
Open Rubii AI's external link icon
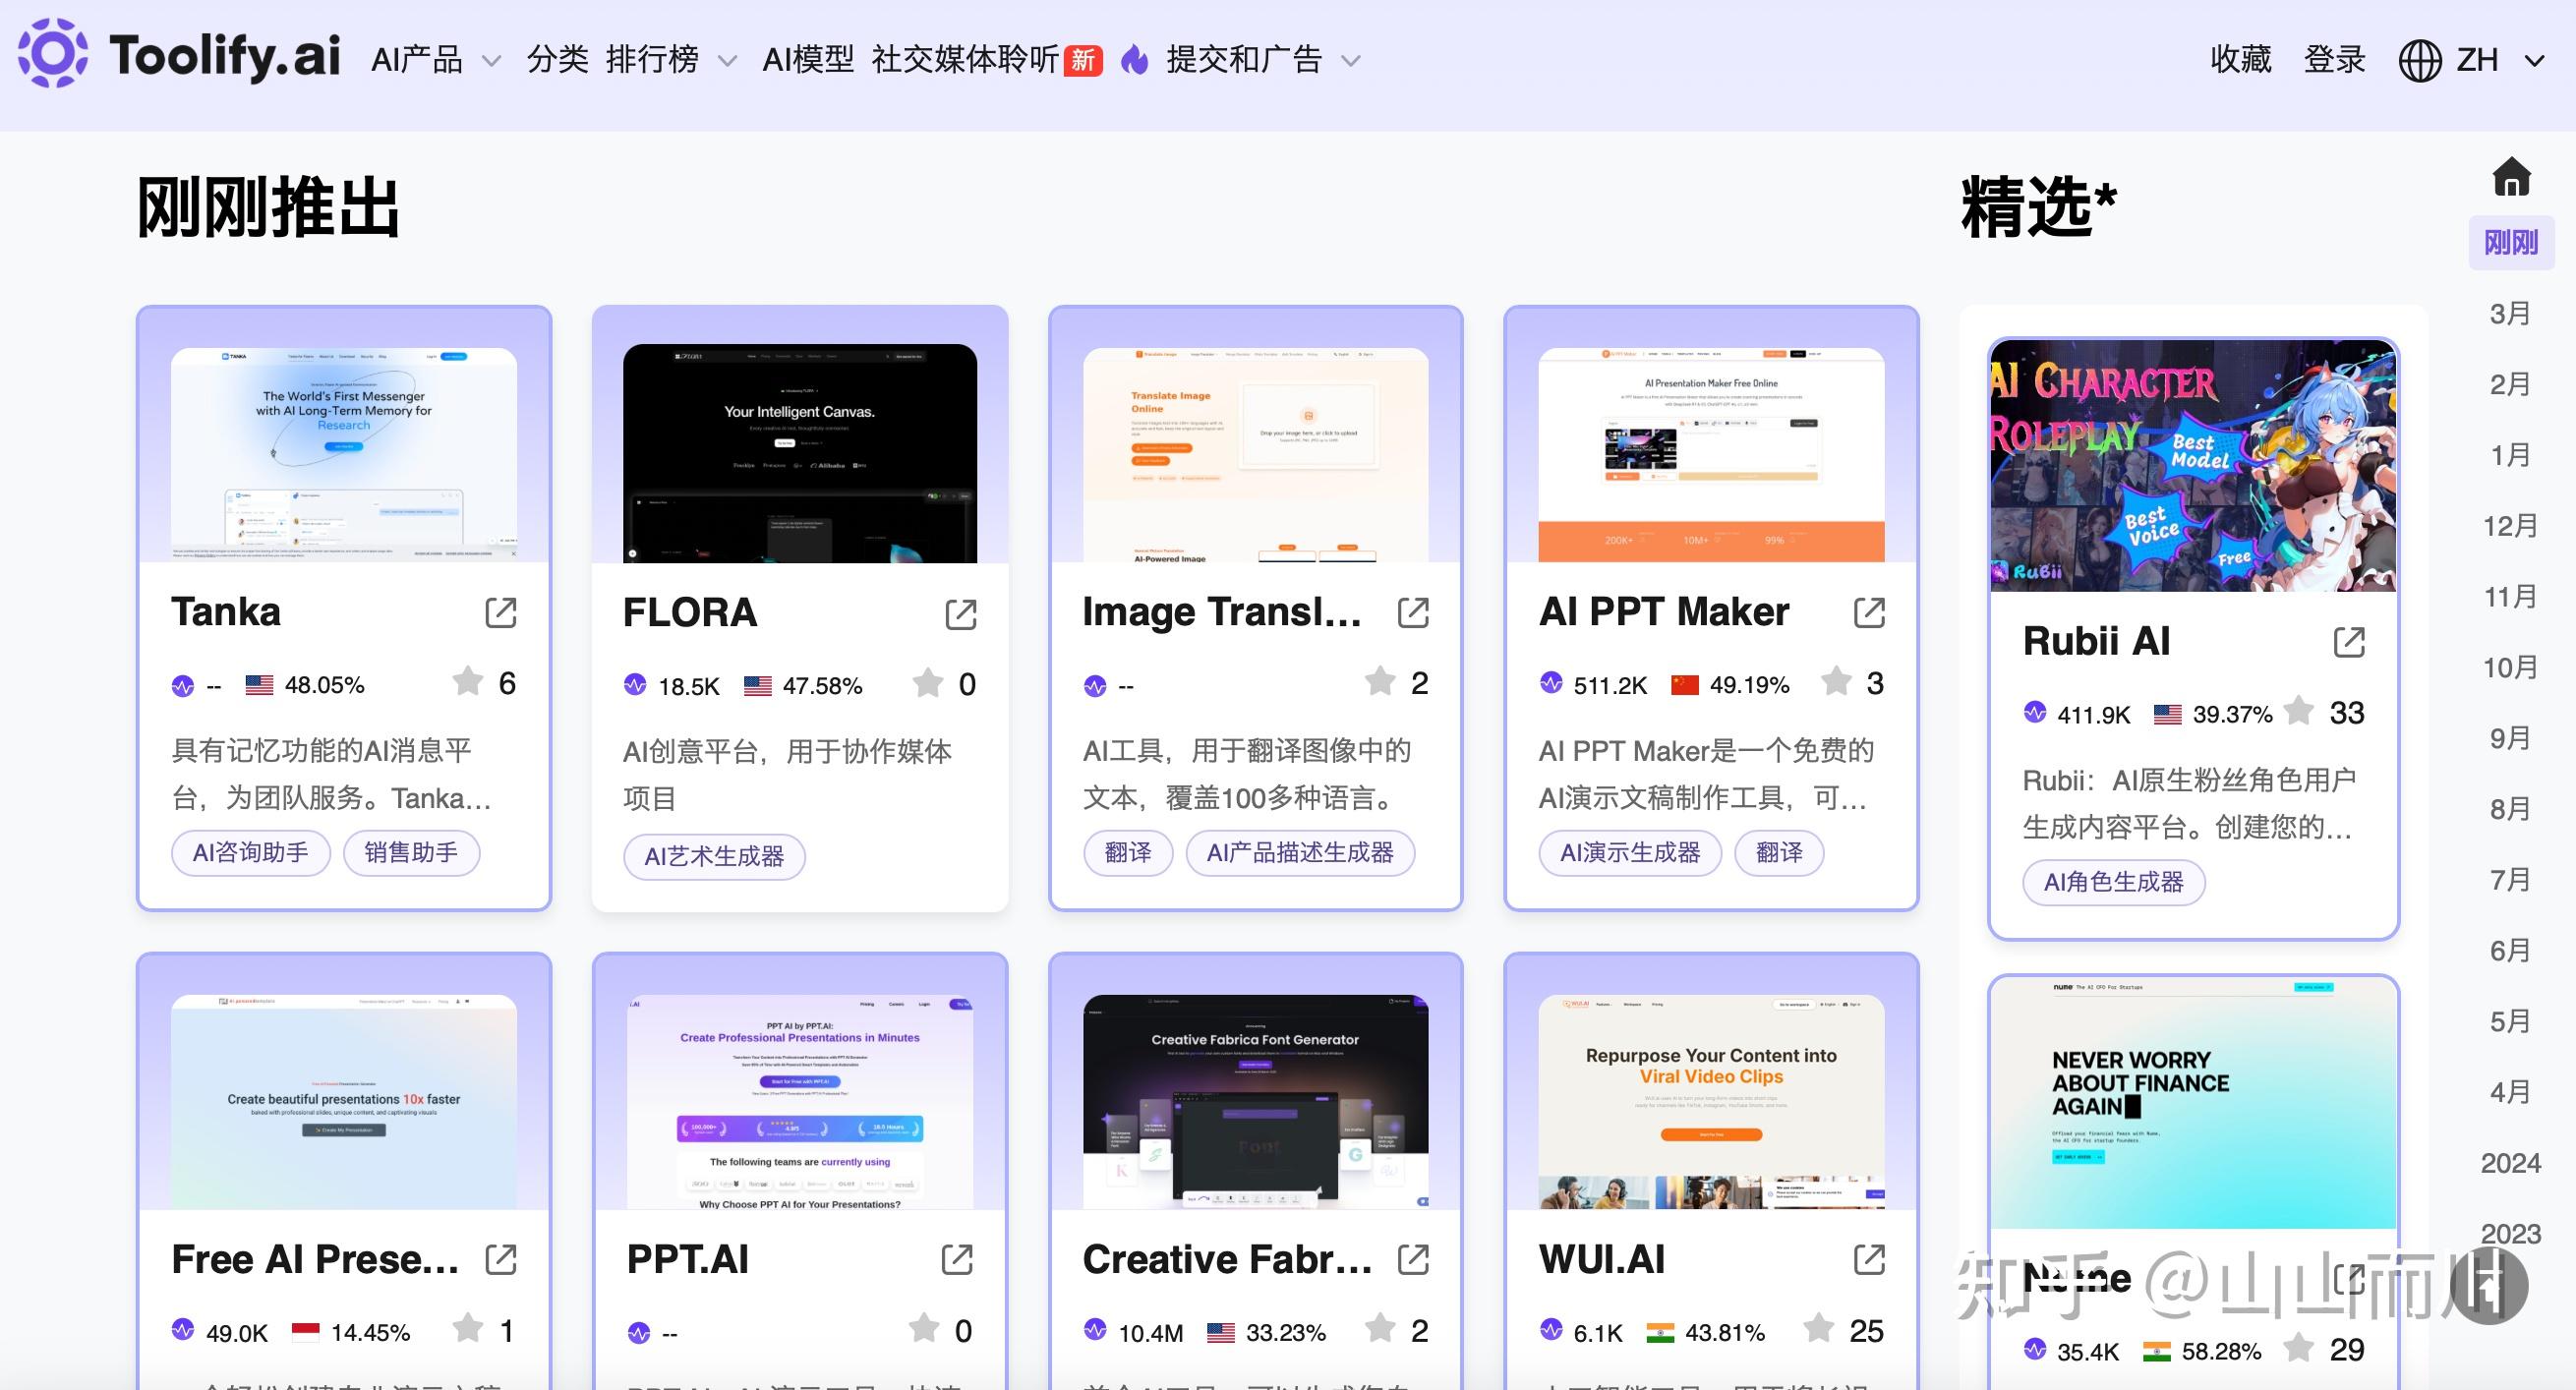click(x=2349, y=642)
